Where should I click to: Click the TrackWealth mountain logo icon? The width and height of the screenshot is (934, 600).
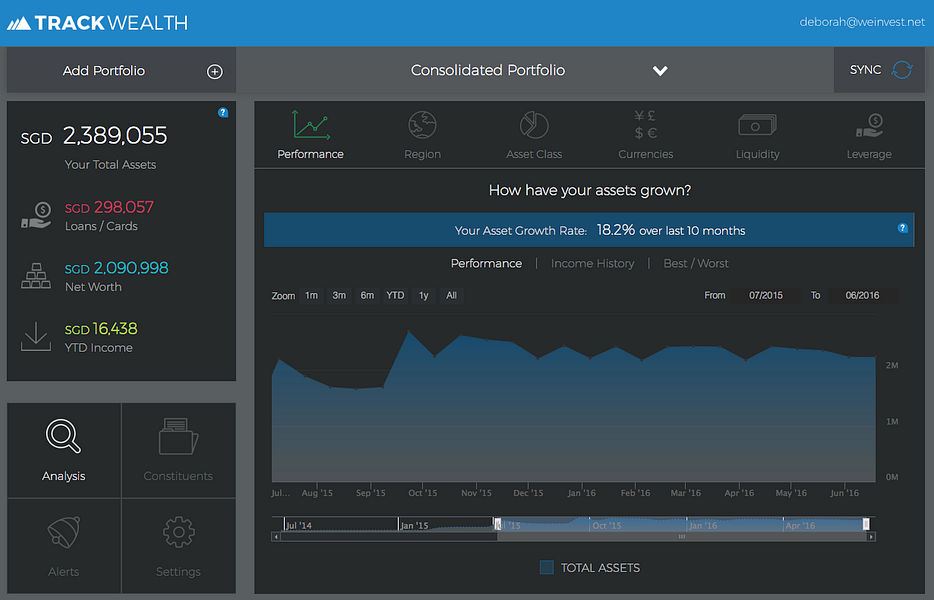tap(18, 23)
